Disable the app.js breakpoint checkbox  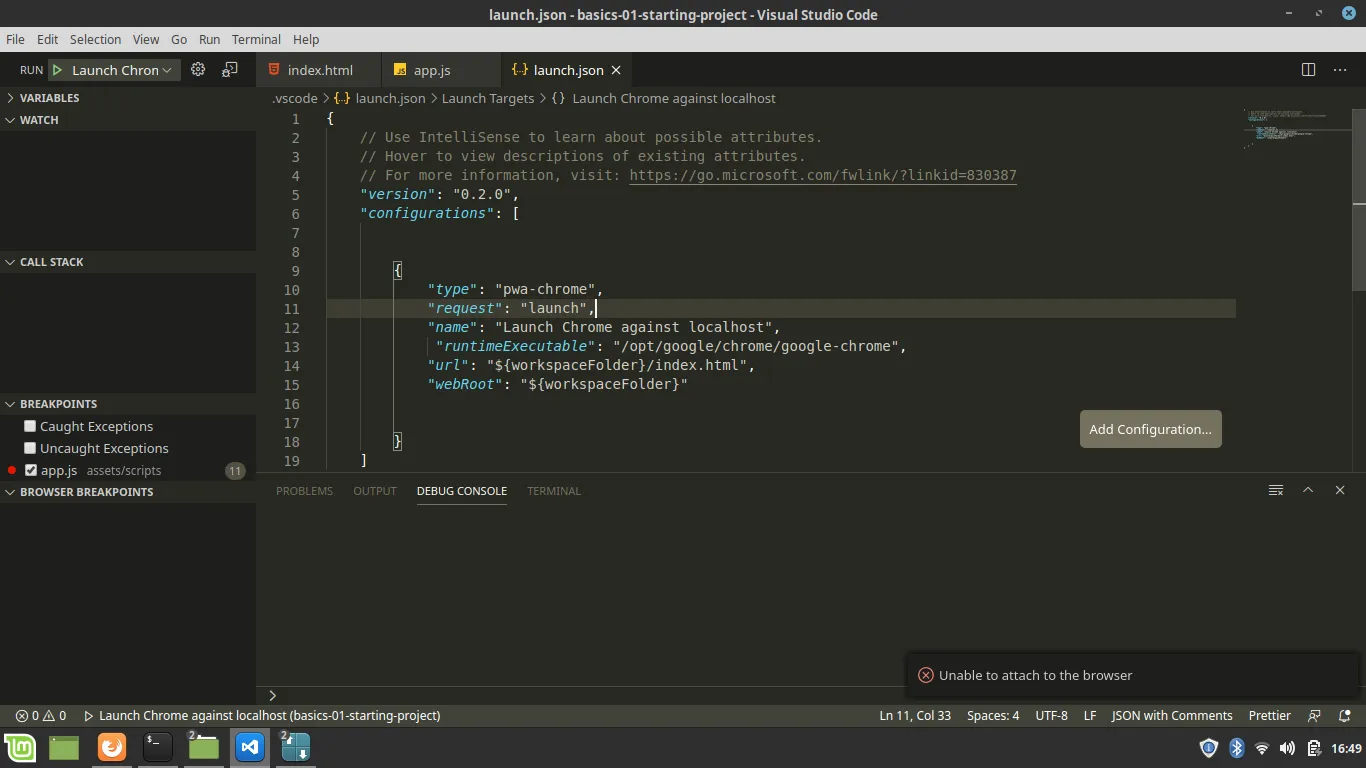coord(31,470)
